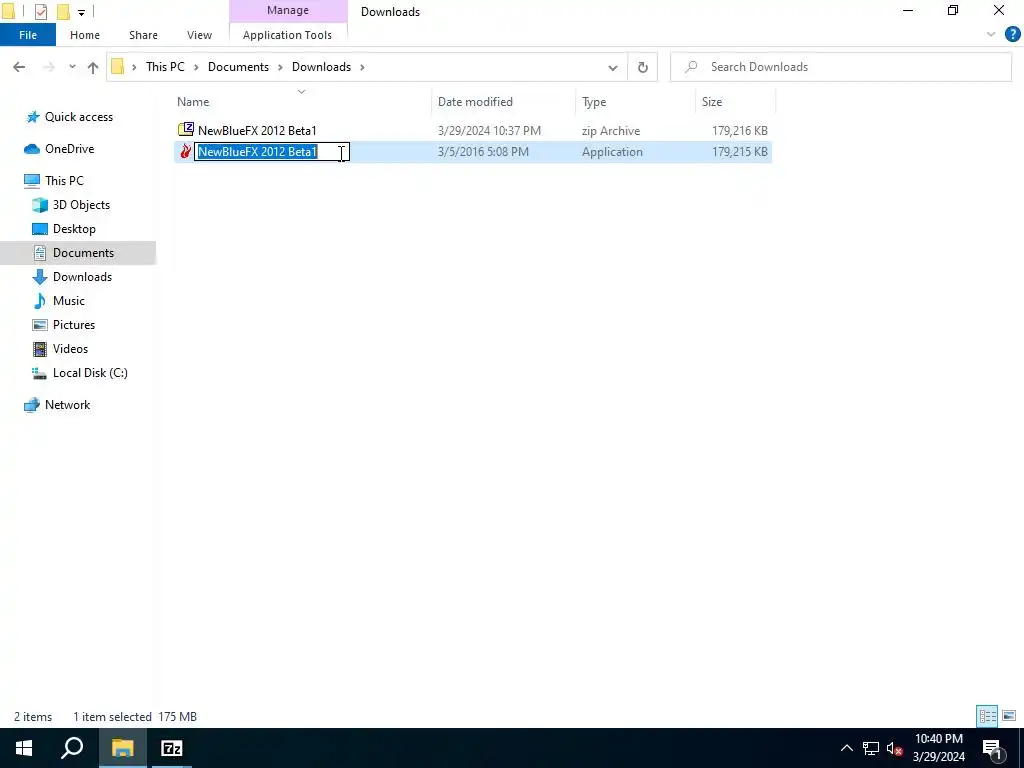
Task: Open the recent locations dropdown arrow
Action: [72, 67]
